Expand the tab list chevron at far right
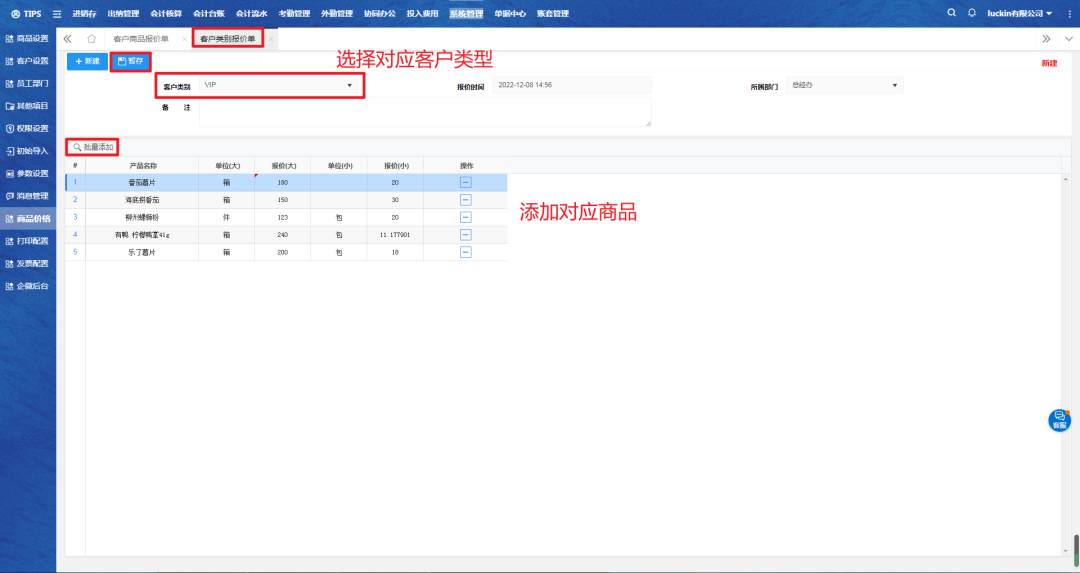 tap(1067, 39)
